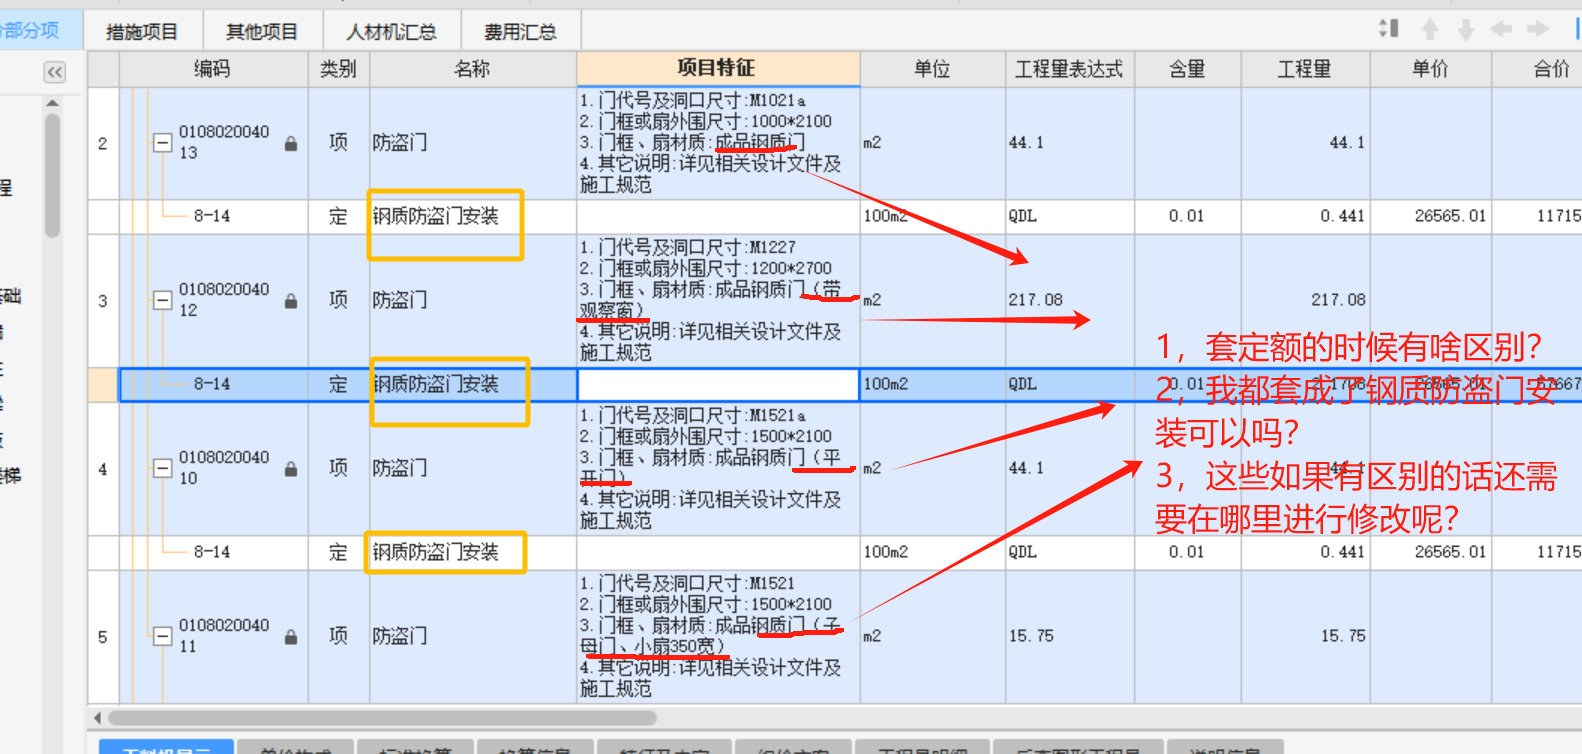1582x754 pixels.
Task: Select row number 2 header cell
Action: click(103, 143)
